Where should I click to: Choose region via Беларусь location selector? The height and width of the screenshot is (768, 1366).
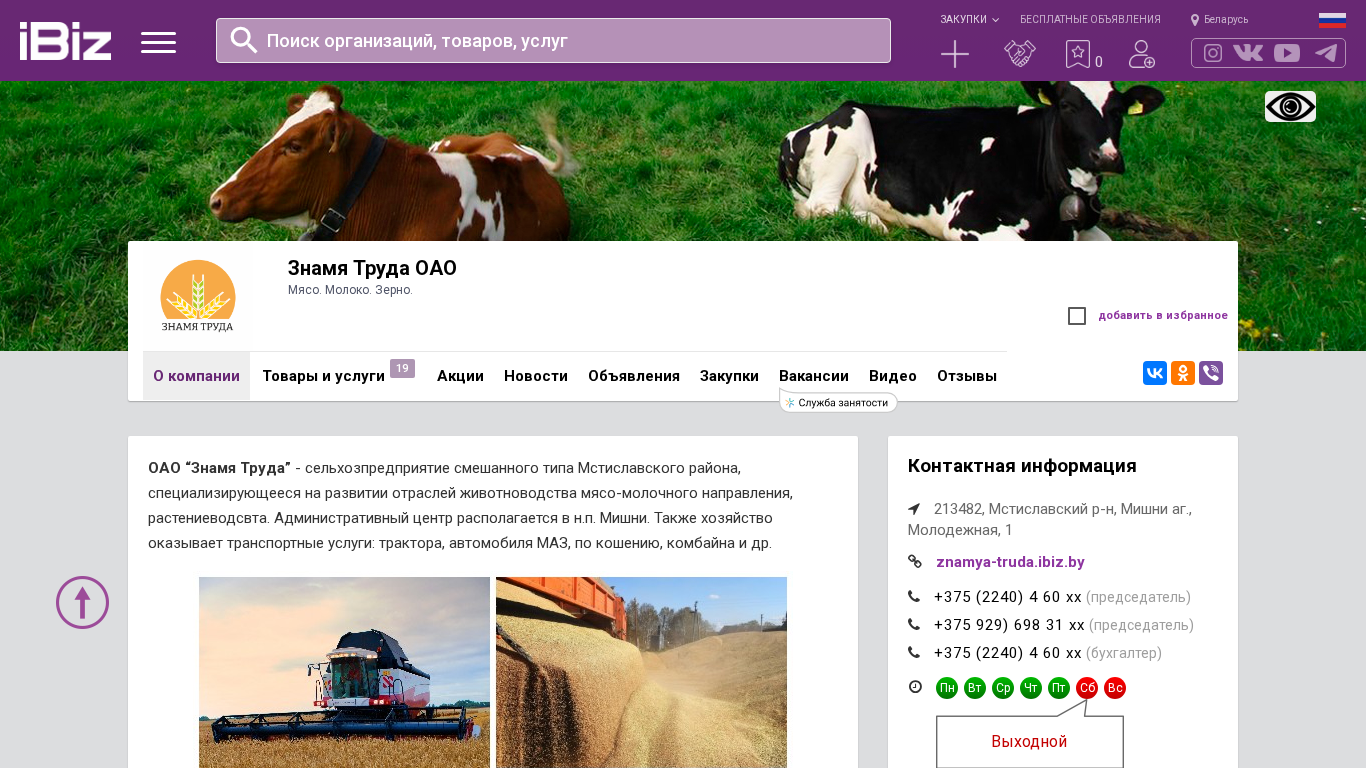click(1219, 20)
